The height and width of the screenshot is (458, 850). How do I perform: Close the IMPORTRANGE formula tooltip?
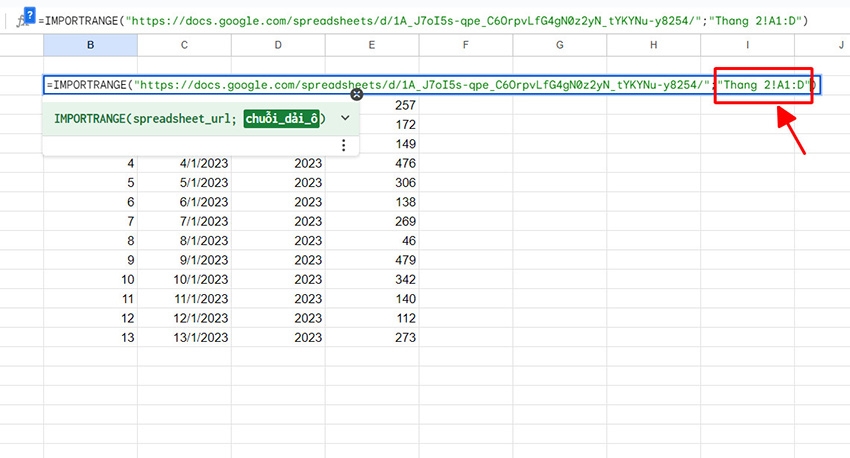(356, 94)
